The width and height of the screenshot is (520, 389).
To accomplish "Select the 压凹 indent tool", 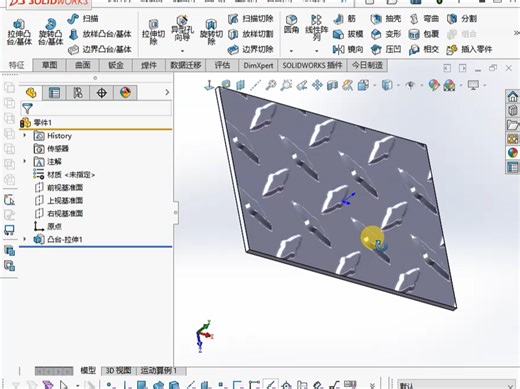I will (386, 50).
